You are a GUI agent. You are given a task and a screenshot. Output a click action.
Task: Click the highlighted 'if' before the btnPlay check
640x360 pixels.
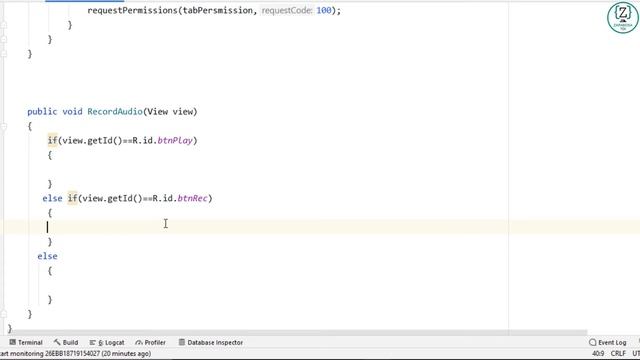pyautogui.click(x=53, y=141)
